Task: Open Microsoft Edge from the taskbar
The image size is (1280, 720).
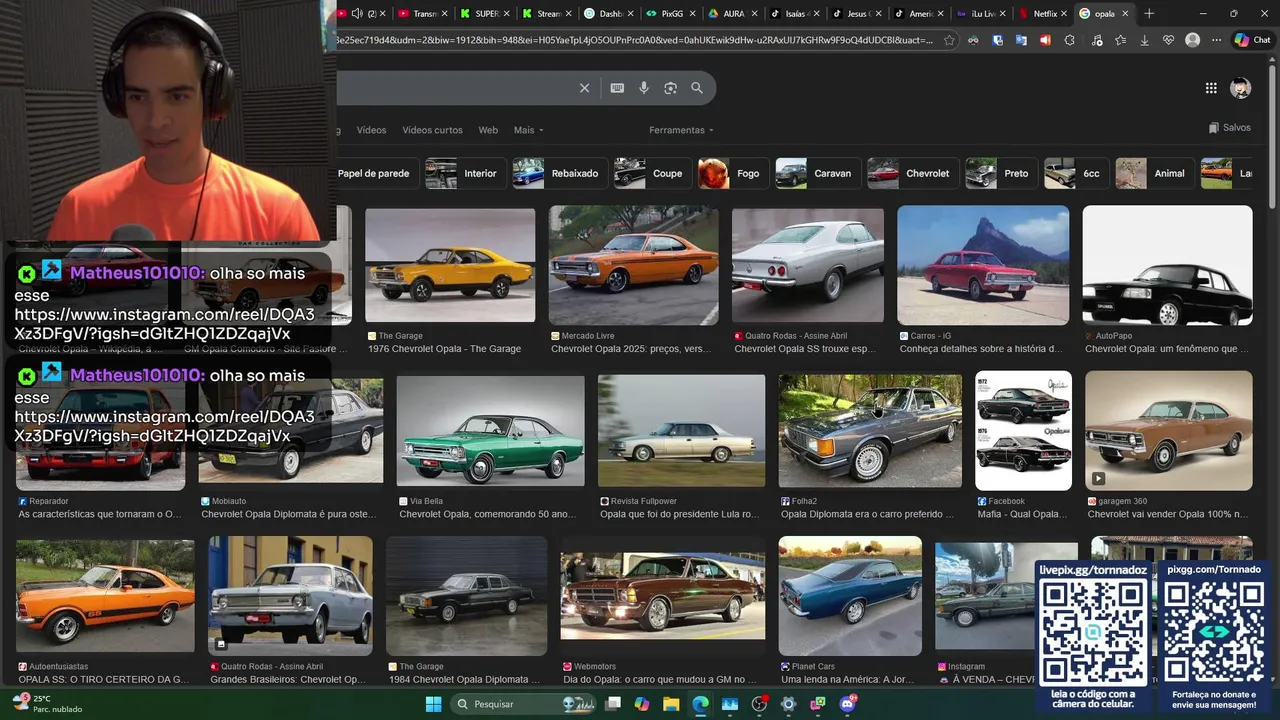Action: (700, 704)
